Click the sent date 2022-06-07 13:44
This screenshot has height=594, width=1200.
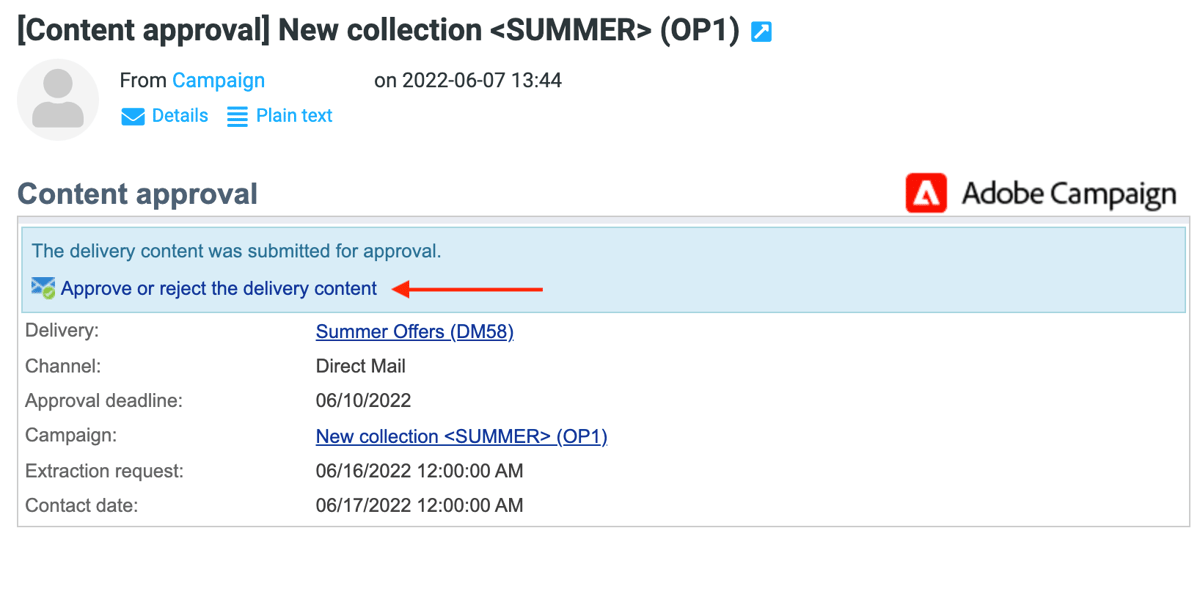click(x=468, y=80)
